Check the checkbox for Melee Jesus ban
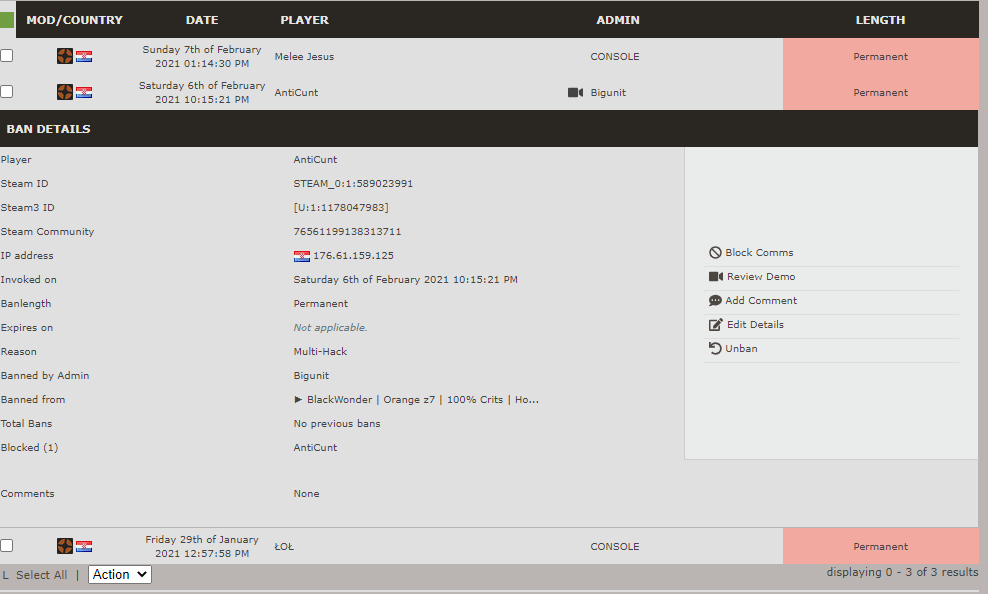988x594 pixels. point(7,55)
